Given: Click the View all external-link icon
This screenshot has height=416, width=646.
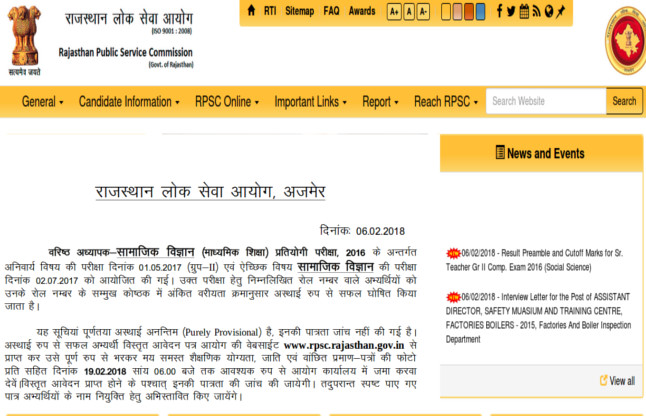Looking at the screenshot, I should tap(604, 380).
